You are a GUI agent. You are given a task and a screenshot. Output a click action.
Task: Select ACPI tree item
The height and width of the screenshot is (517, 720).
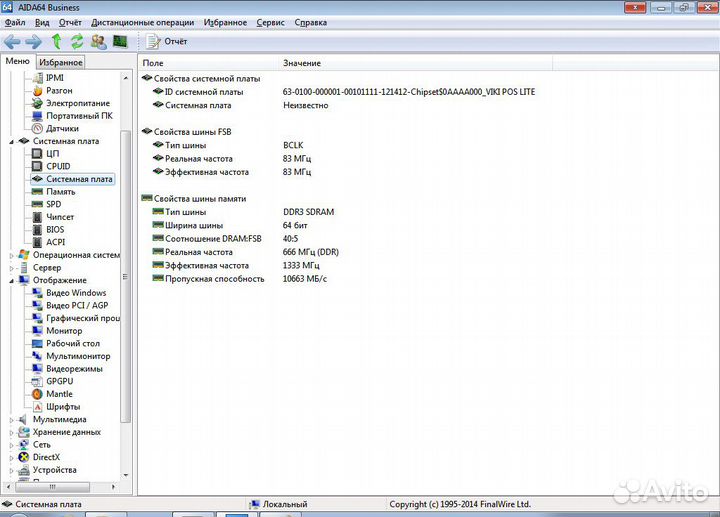pyautogui.click(x=56, y=242)
